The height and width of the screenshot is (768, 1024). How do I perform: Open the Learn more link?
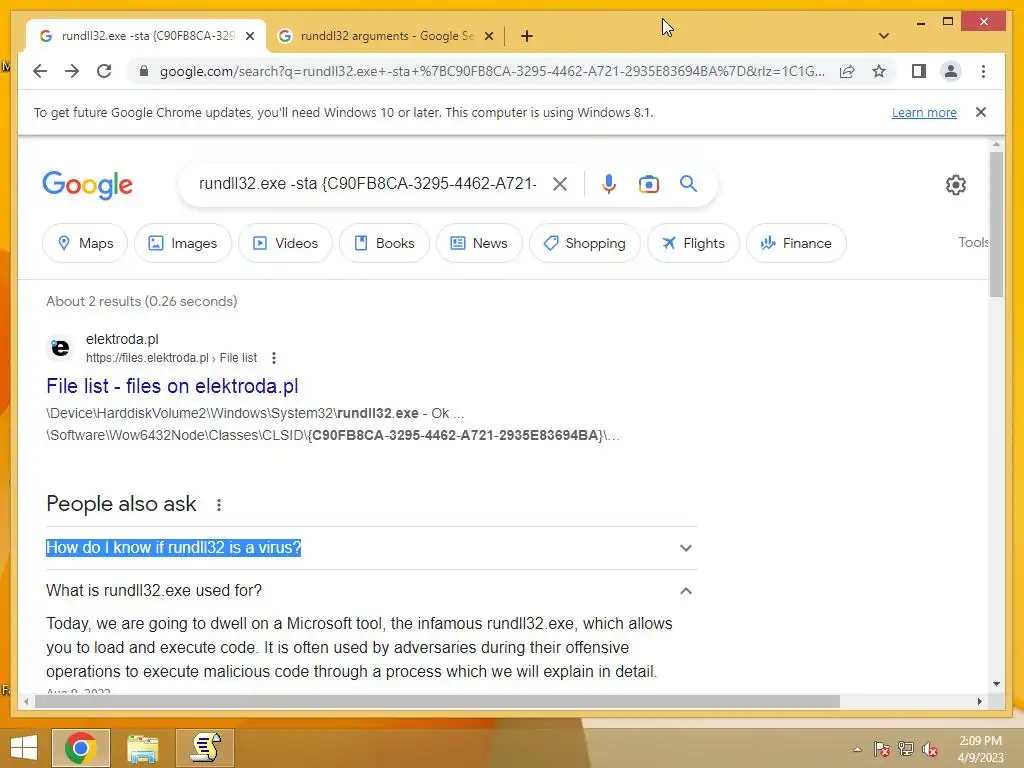point(924,112)
